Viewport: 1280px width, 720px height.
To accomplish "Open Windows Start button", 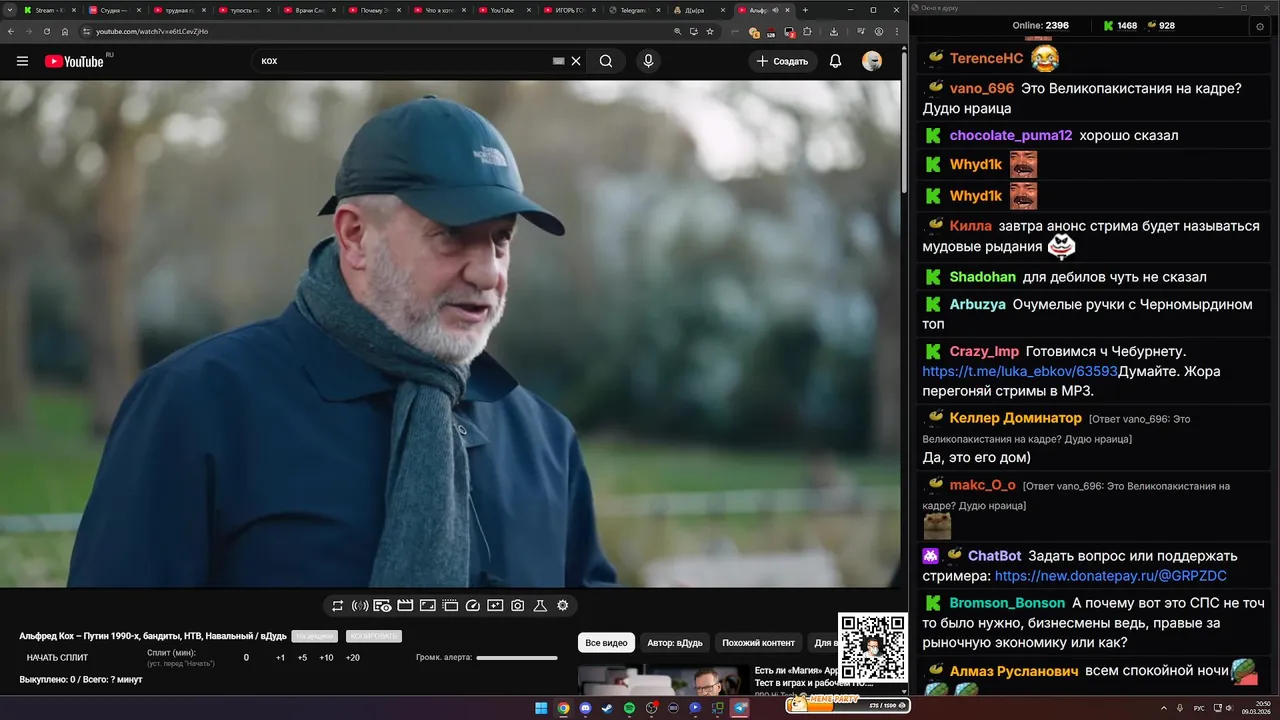I will coord(541,708).
